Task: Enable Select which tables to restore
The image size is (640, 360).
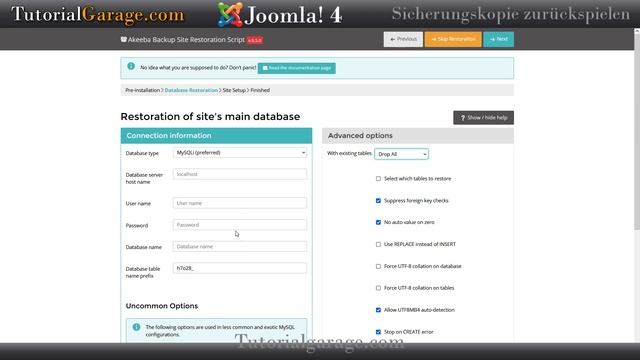Action: pyautogui.click(x=378, y=179)
